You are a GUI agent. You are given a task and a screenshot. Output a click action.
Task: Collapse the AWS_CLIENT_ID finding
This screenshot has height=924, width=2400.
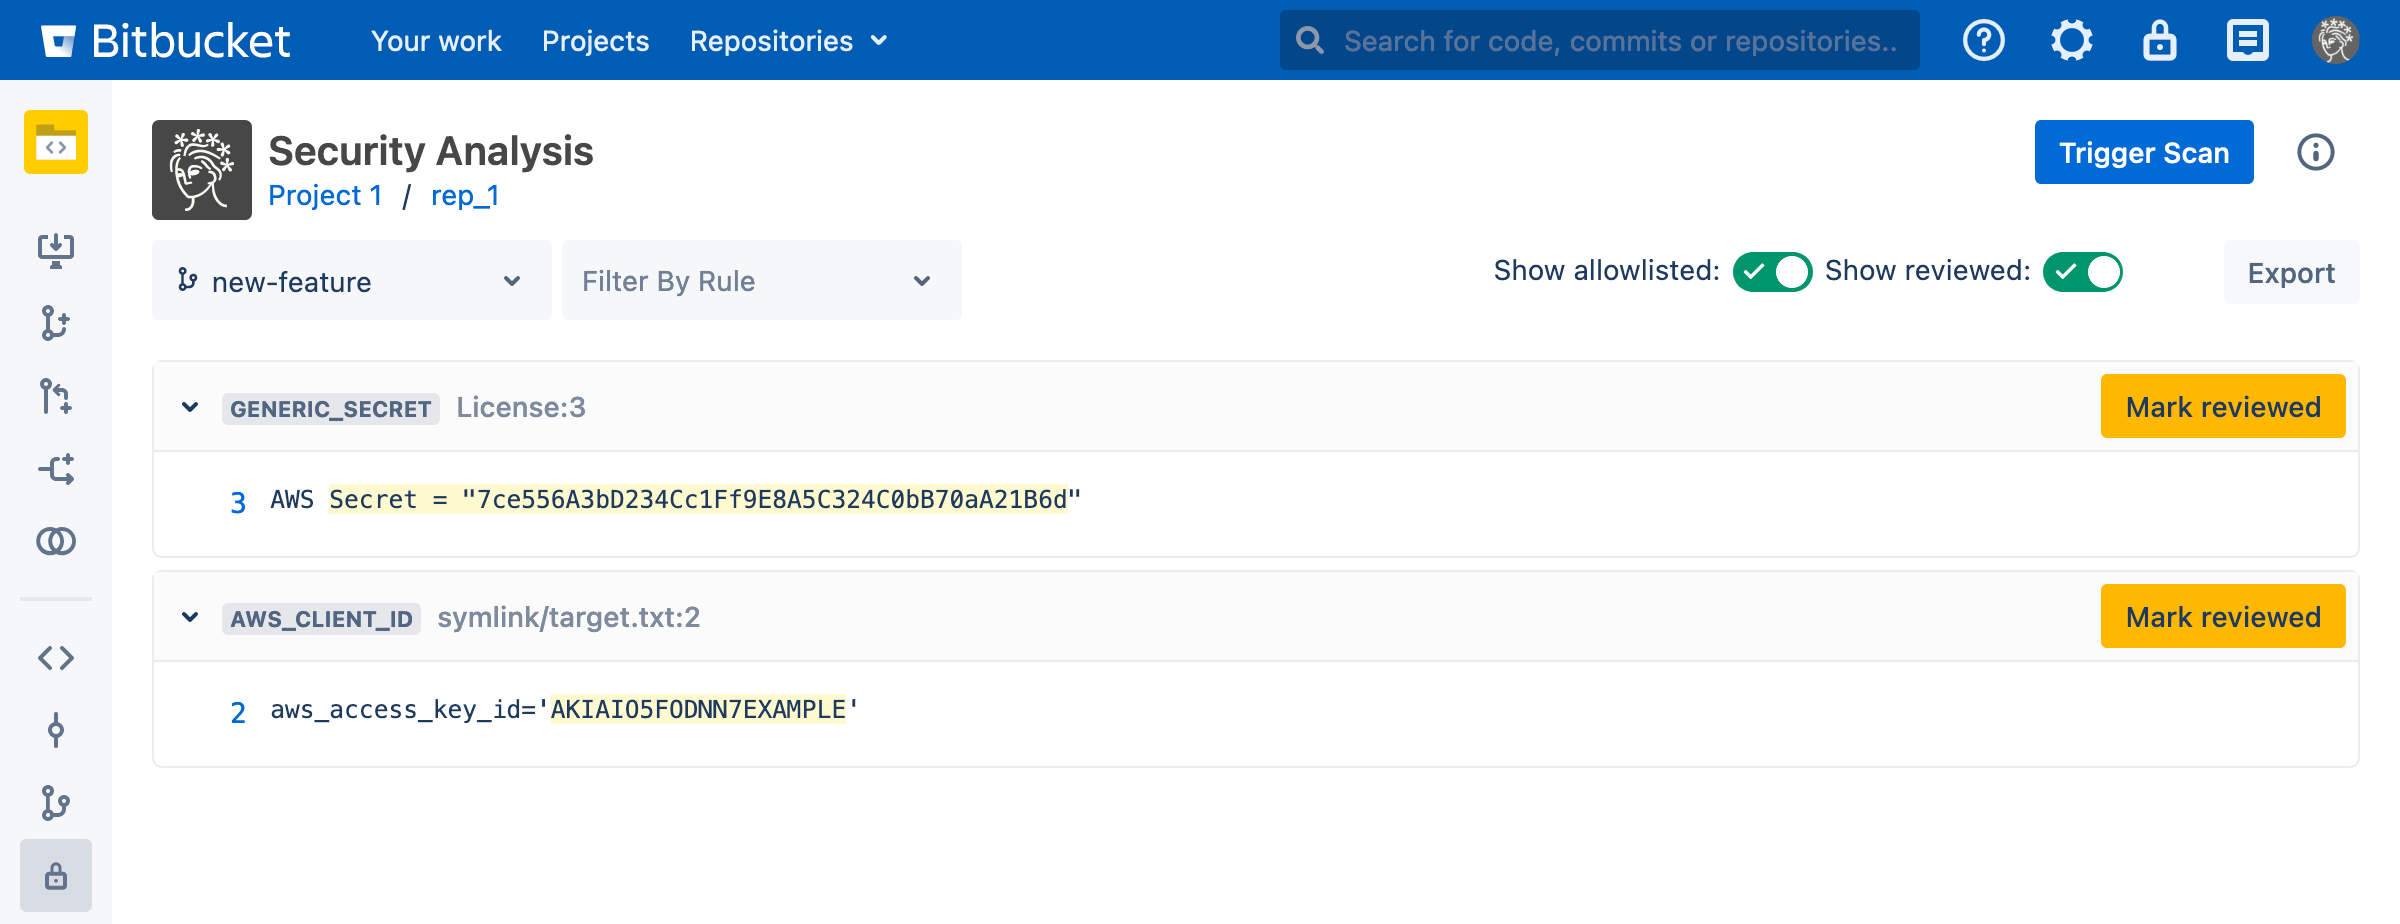pos(190,617)
